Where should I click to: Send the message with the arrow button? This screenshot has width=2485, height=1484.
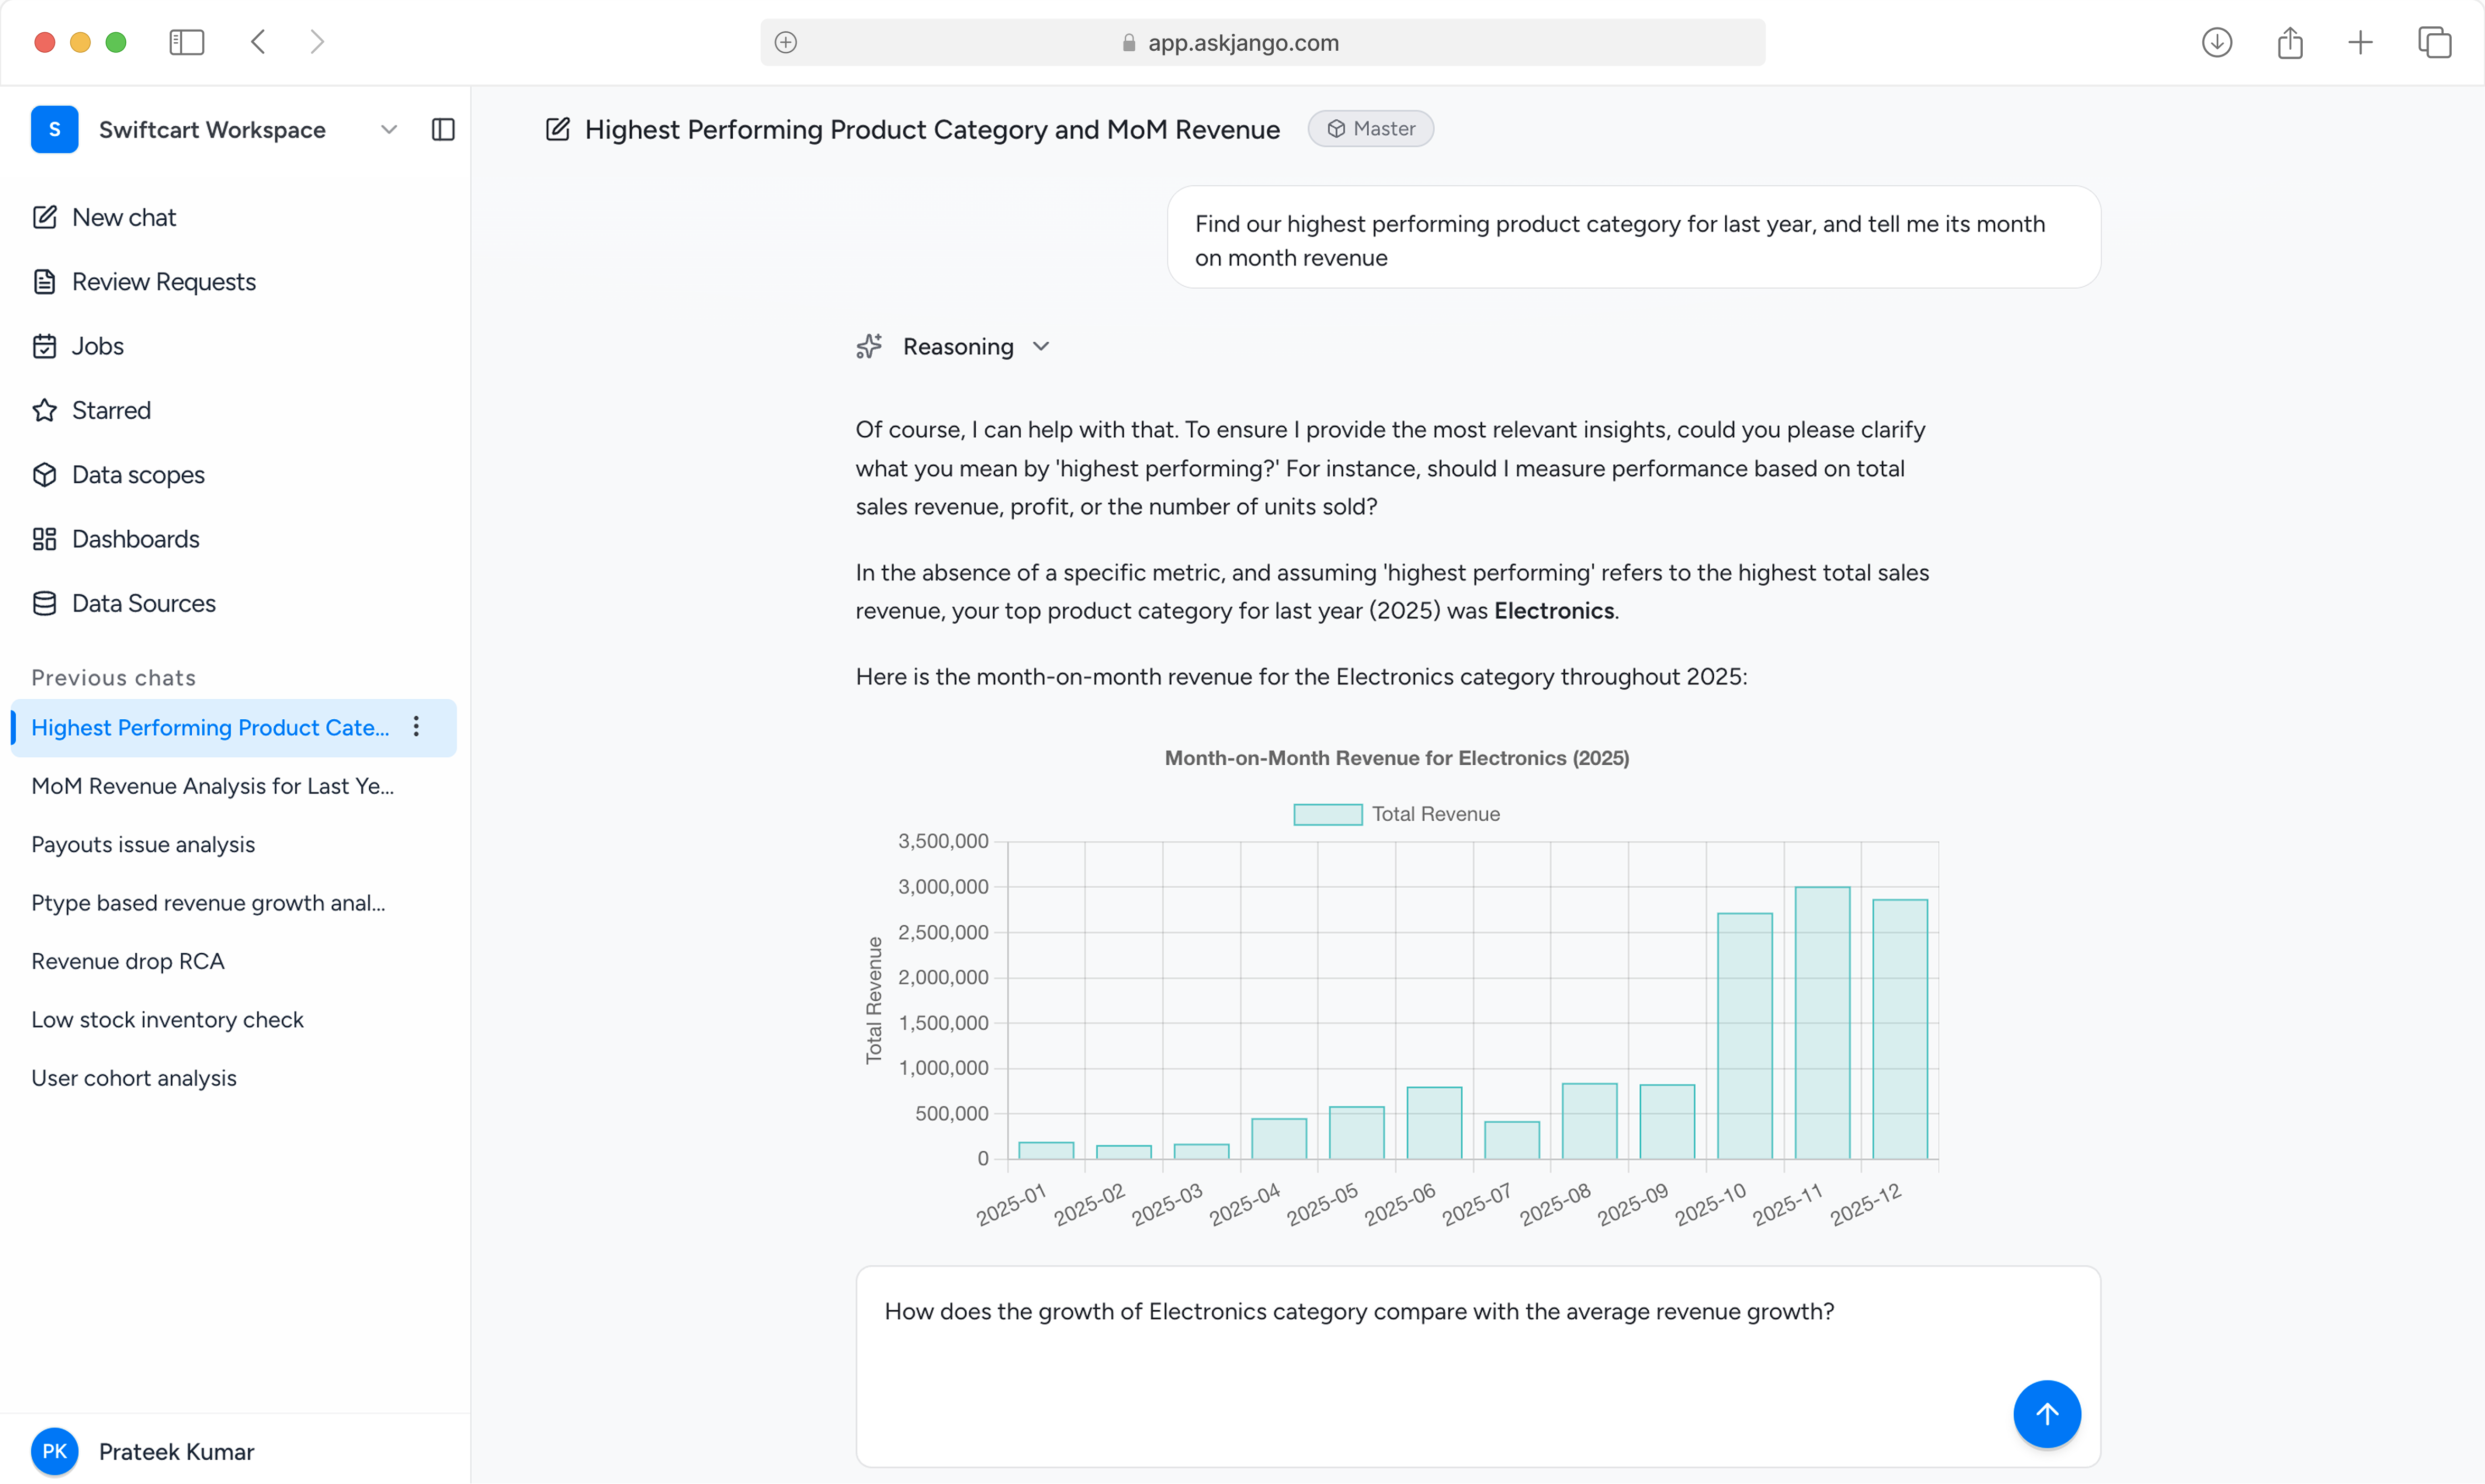(2046, 1414)
